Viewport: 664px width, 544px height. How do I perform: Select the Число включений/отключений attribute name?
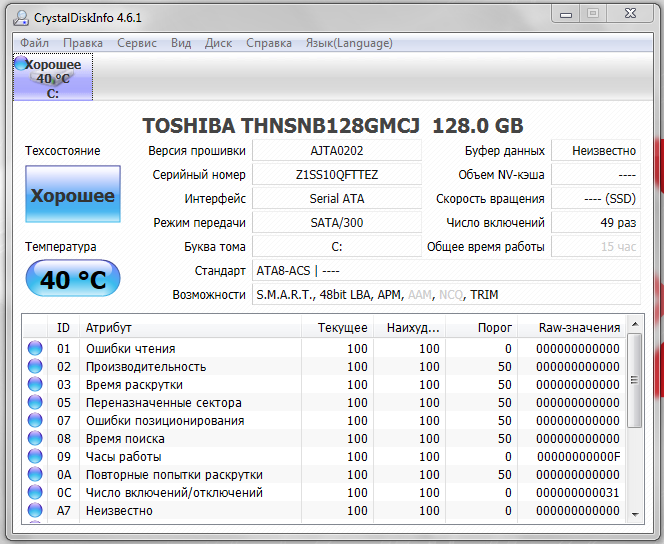[x=174, y=492]
